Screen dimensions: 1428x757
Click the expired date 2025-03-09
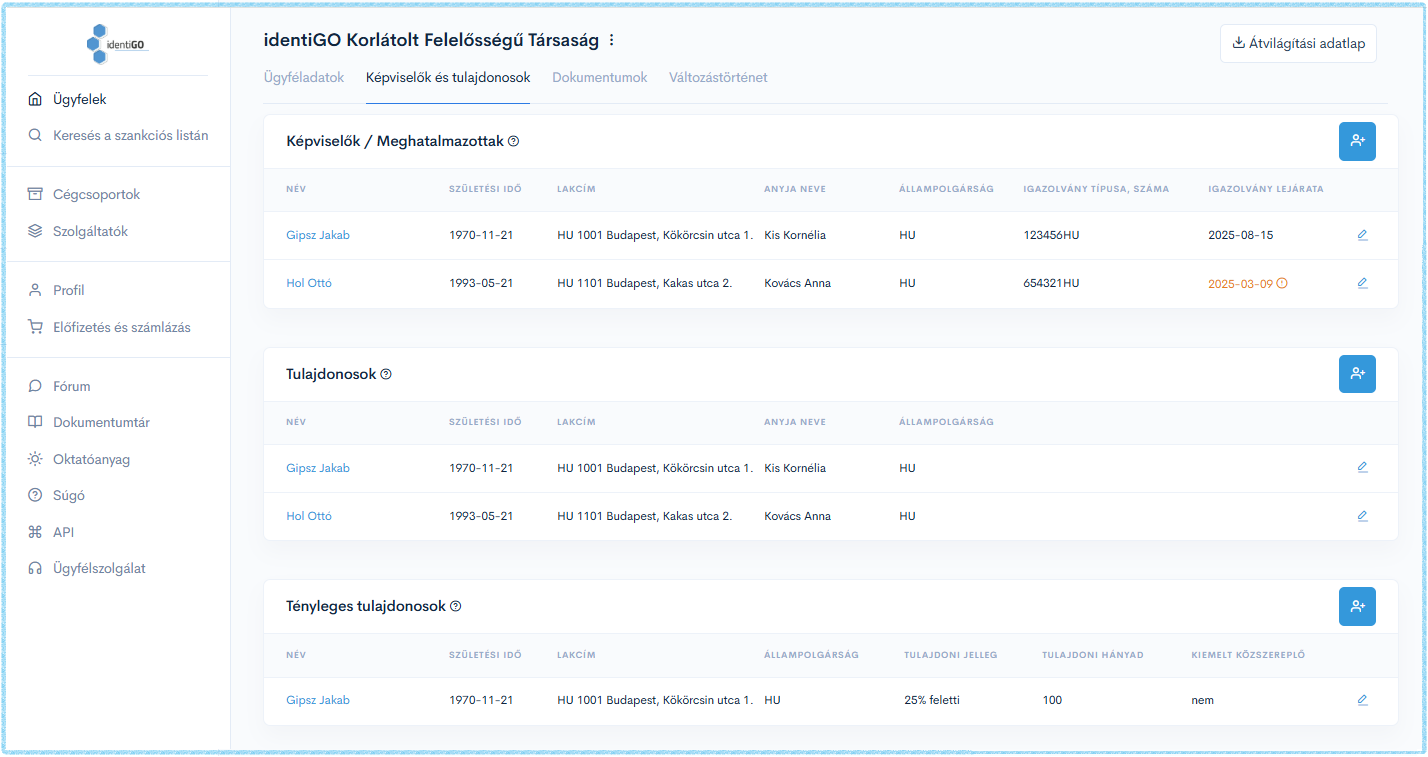point(1240,283)
